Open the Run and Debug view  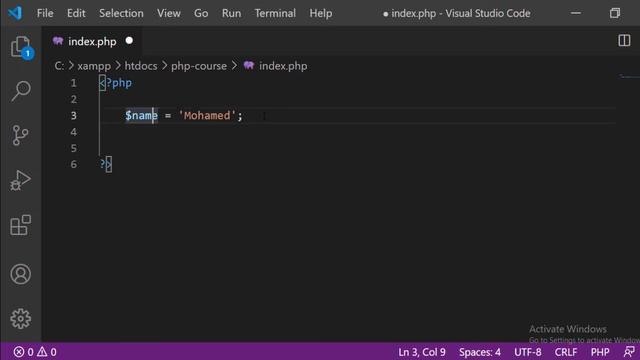(20, 180)
